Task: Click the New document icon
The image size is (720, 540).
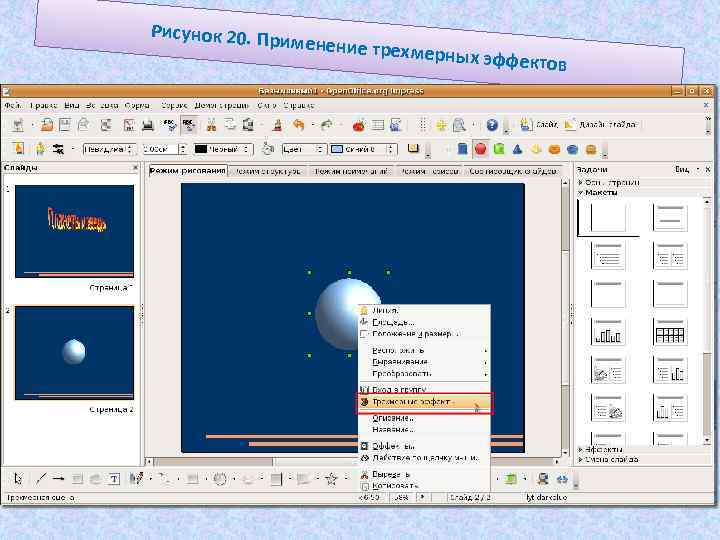Action: point(19,125)
